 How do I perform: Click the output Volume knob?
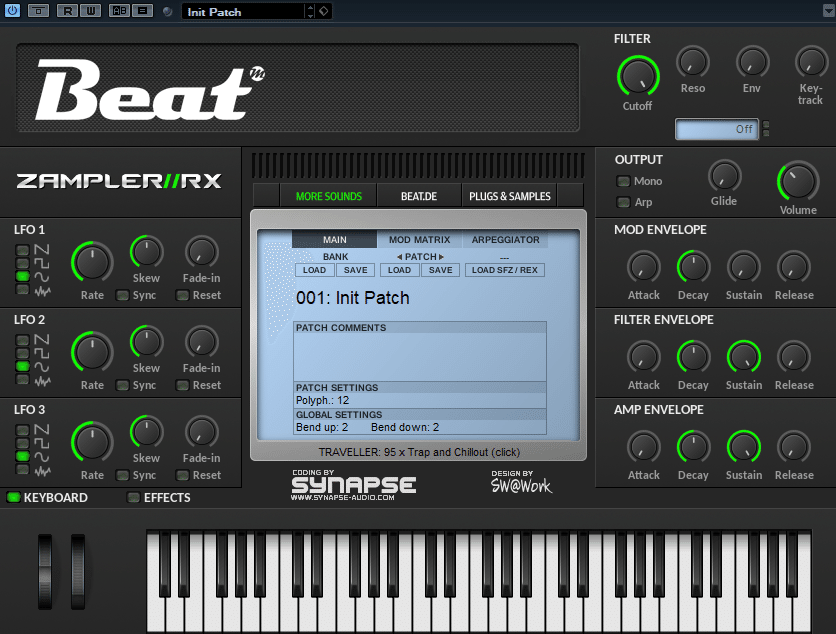tap(798, 181)
